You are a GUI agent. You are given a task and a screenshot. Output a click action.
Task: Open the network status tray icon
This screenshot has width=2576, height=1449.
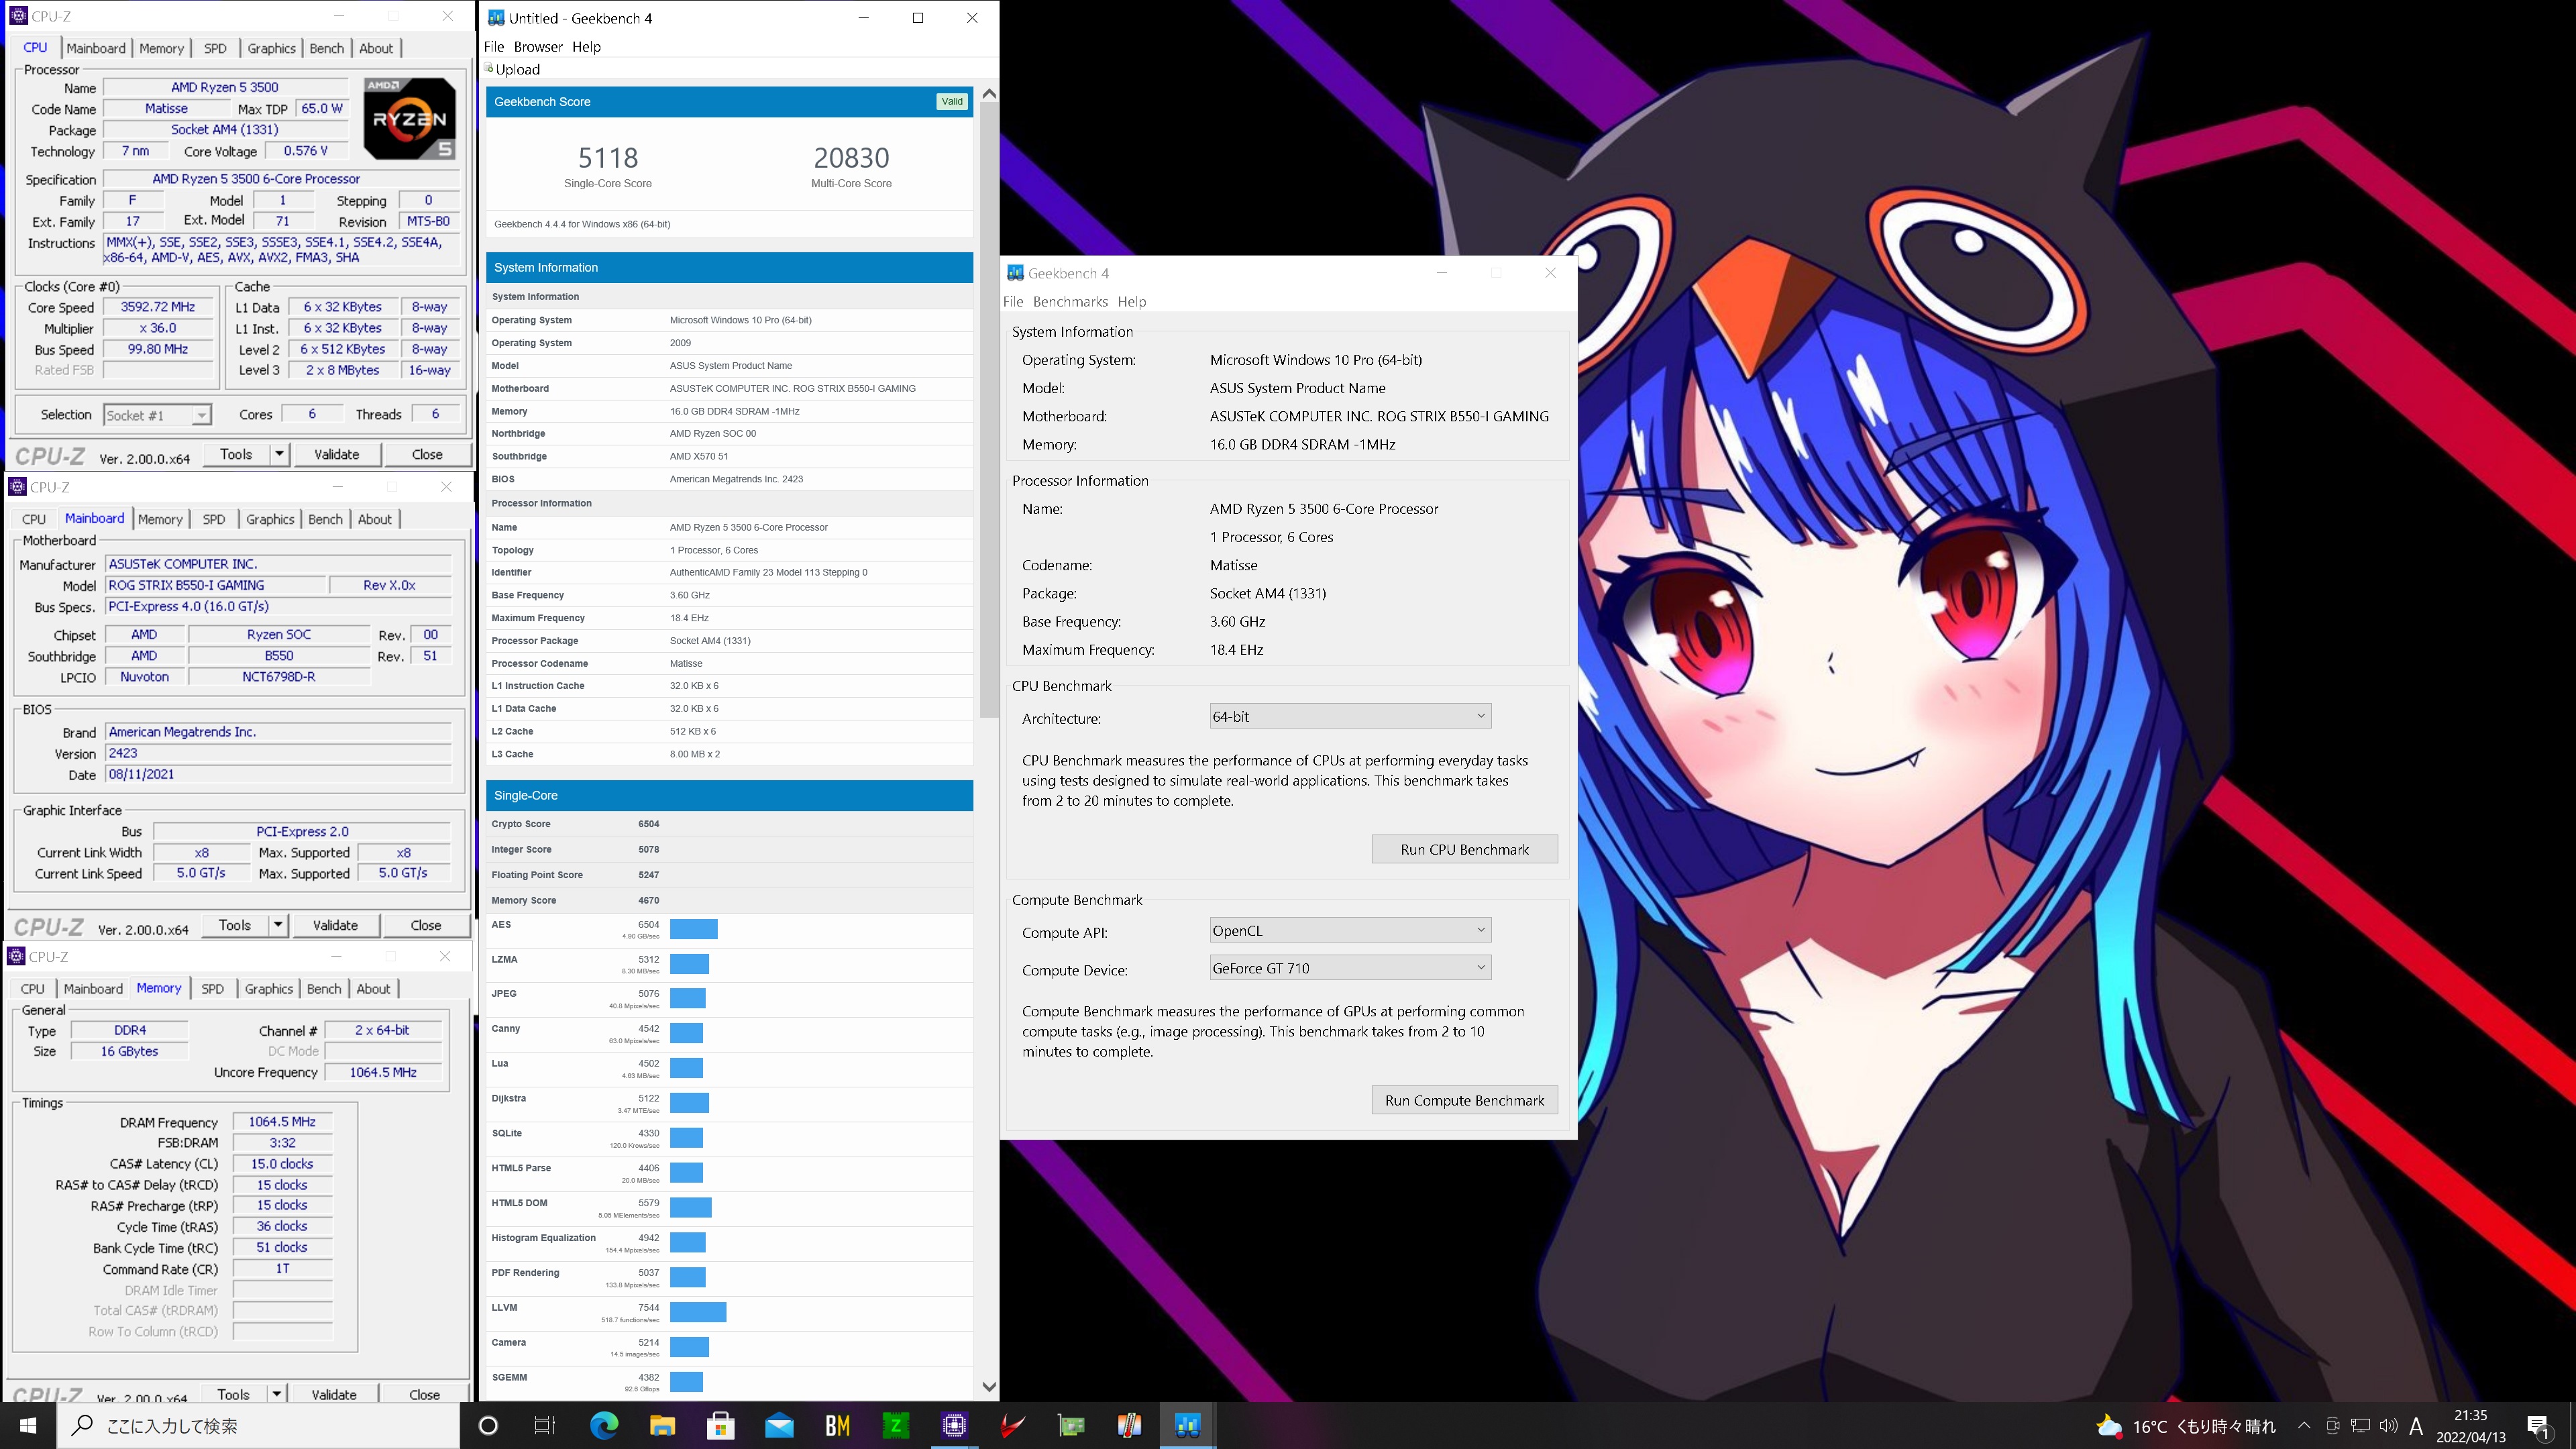pos(2360,1426)
